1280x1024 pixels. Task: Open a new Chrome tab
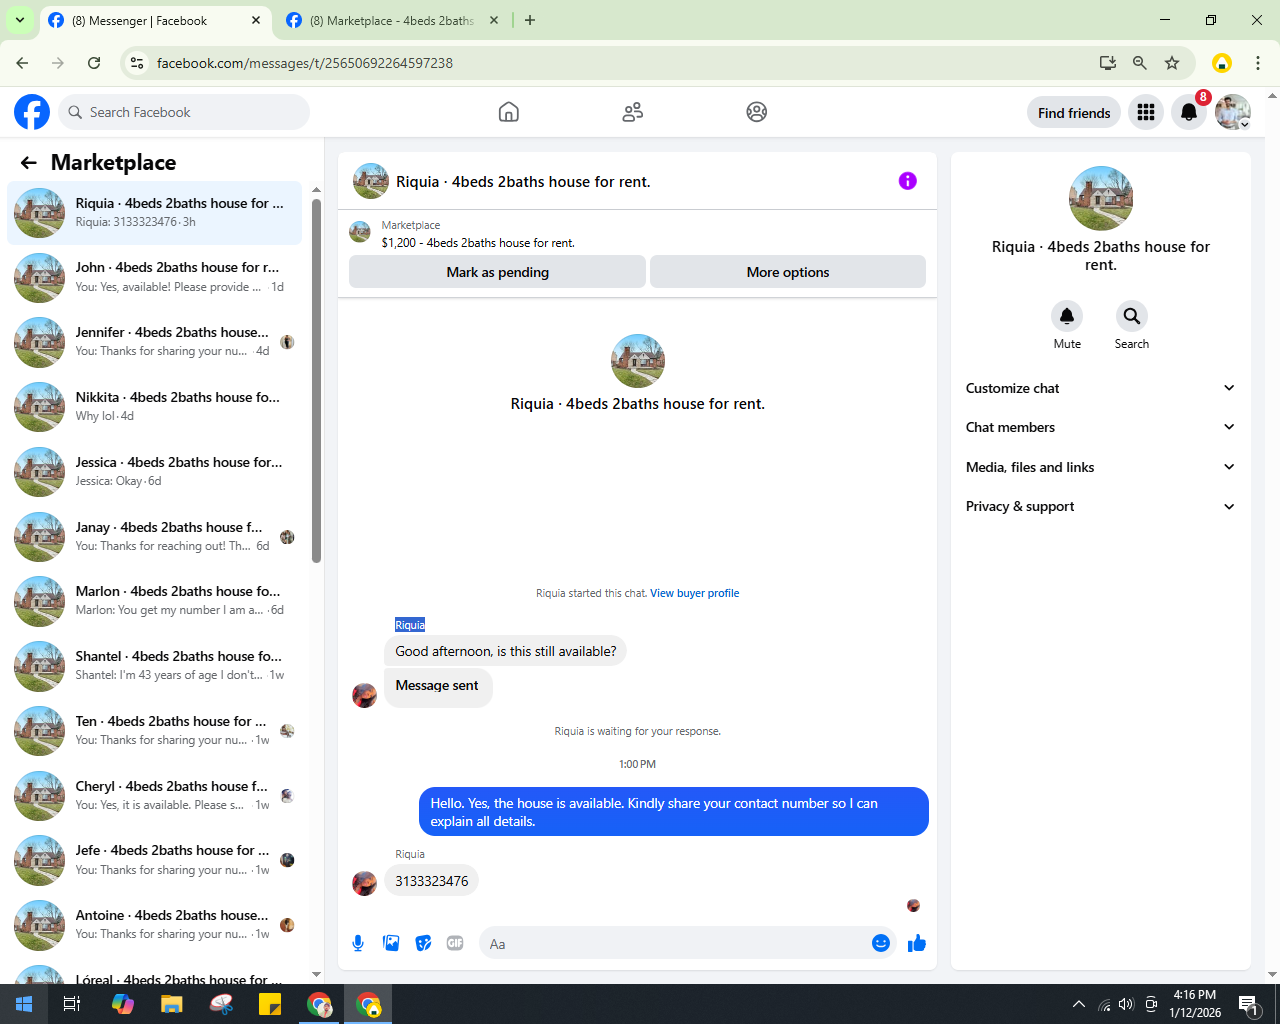(x=530, y=20)
